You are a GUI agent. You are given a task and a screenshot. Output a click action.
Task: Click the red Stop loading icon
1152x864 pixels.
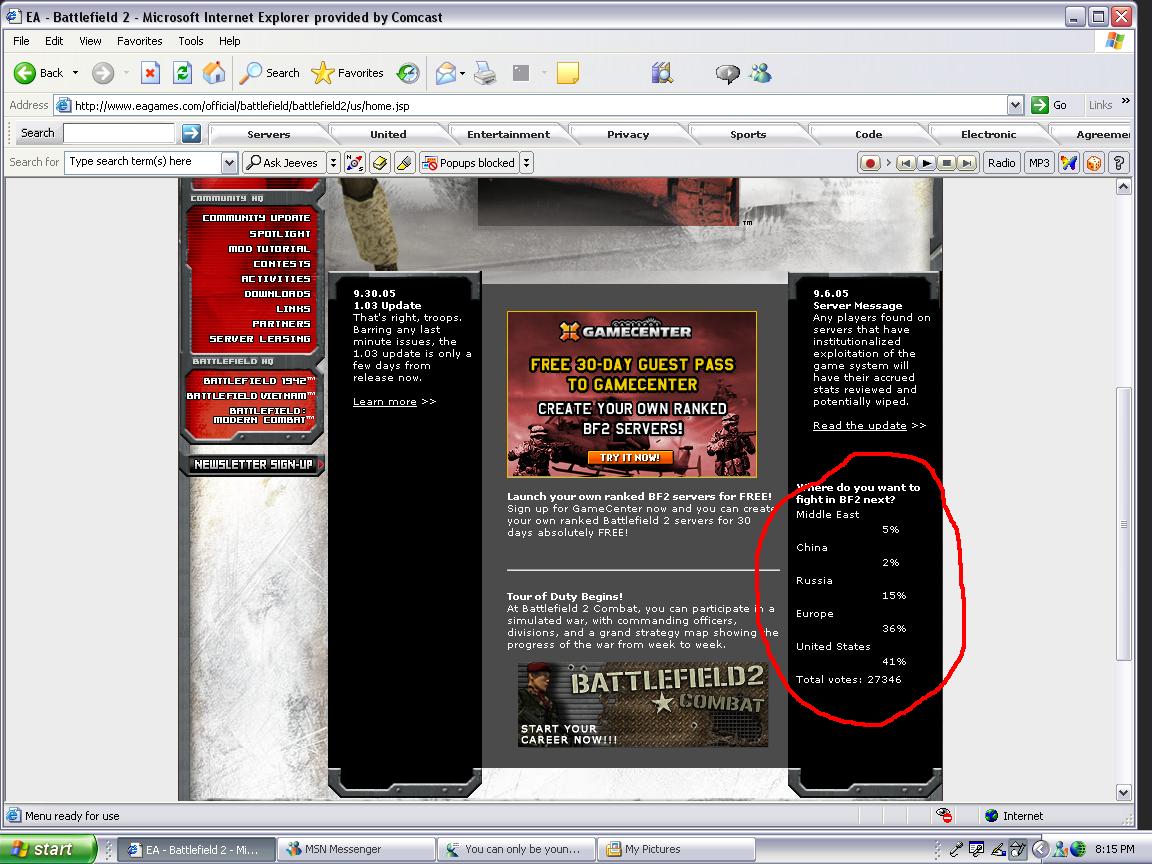click(150, 73)
